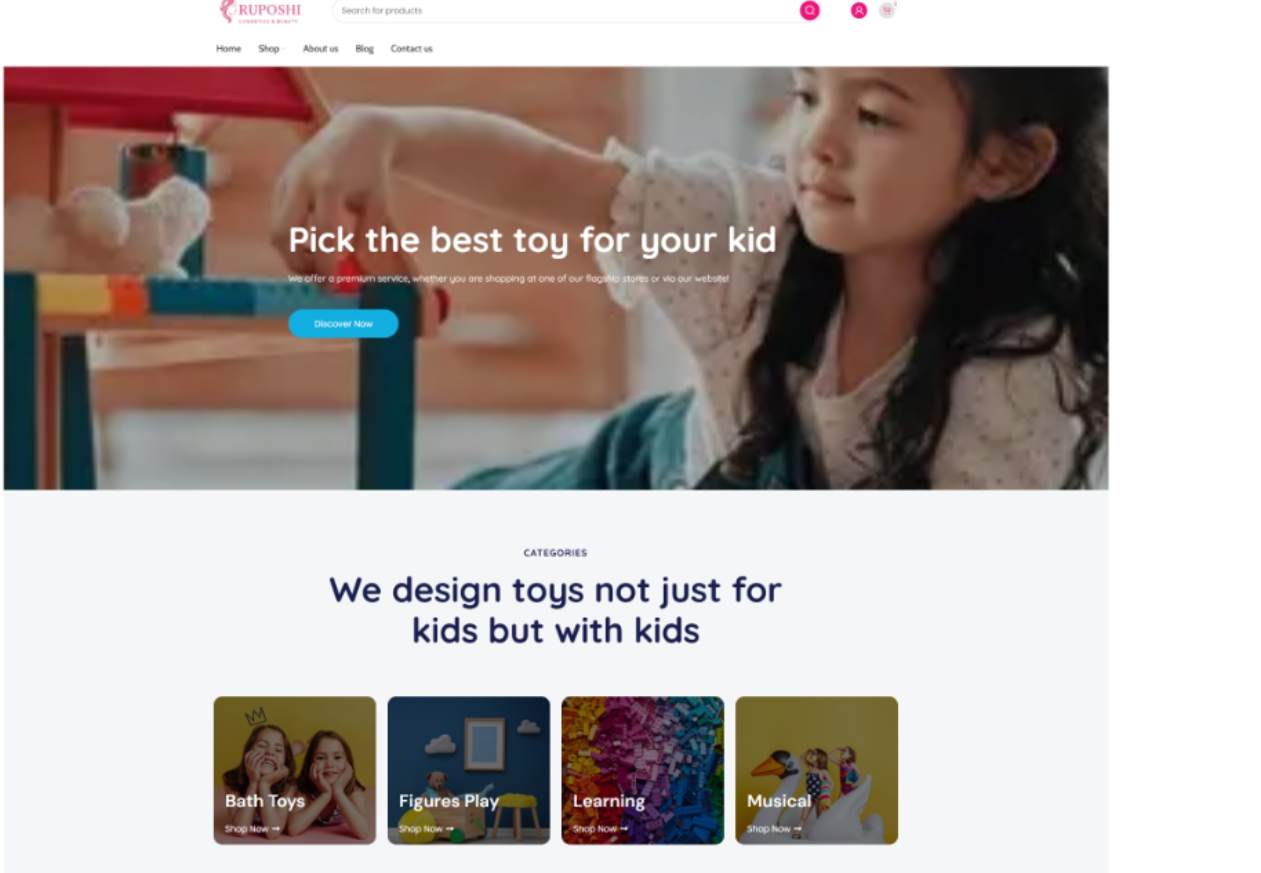Click the hero banner heading text
The width and height of the screenshot is (1261, 873).
click(532, 240)
